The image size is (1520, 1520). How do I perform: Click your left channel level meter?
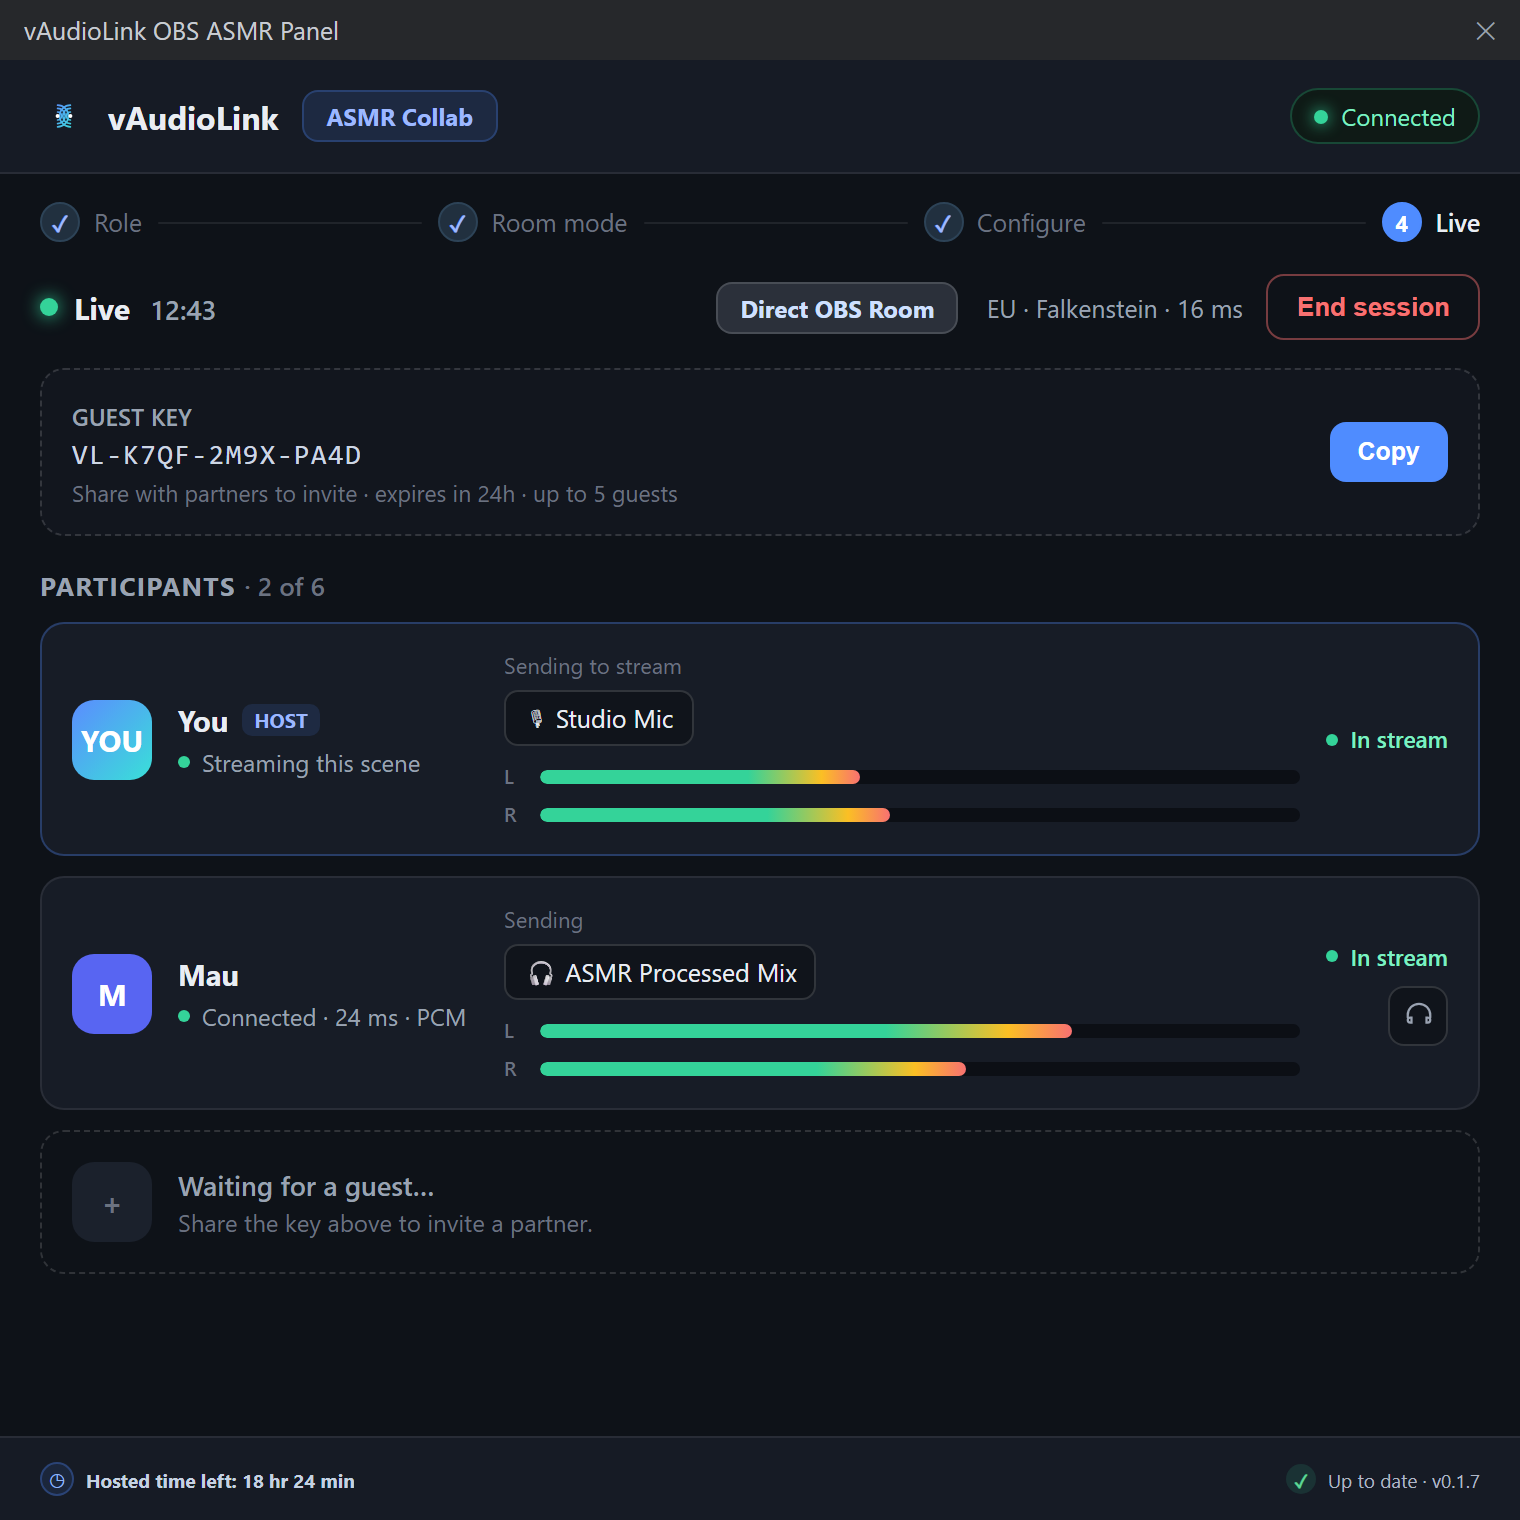click(x=920, y=777)
